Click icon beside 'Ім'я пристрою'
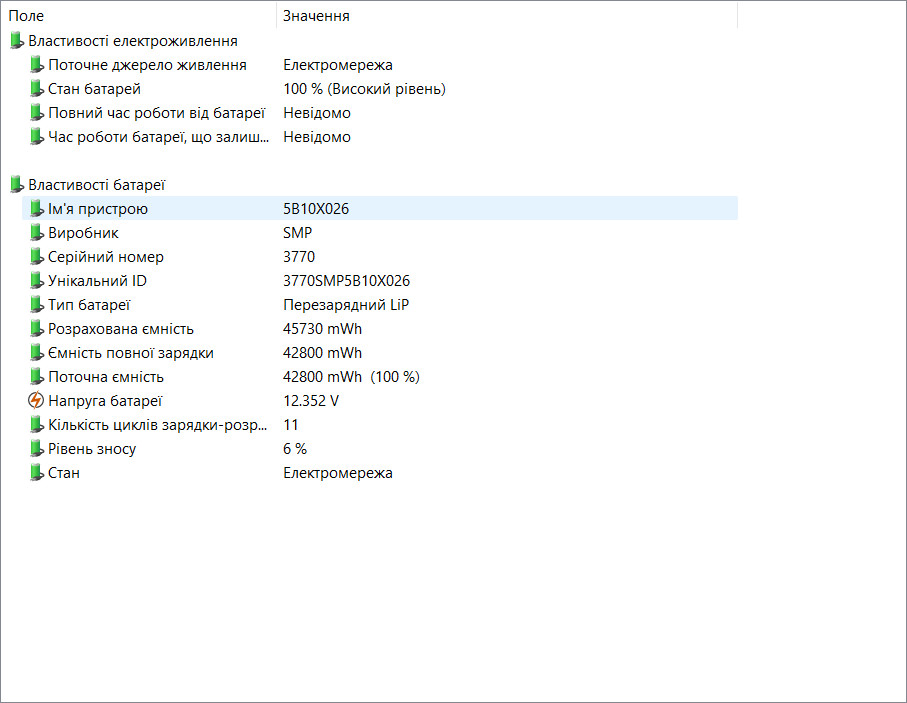 (x=36, y=209)
